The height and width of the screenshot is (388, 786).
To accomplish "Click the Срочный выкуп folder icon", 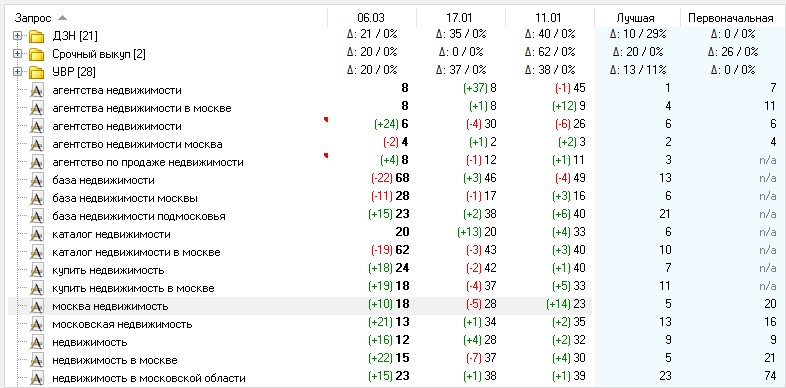I will (x=37, y=54).
